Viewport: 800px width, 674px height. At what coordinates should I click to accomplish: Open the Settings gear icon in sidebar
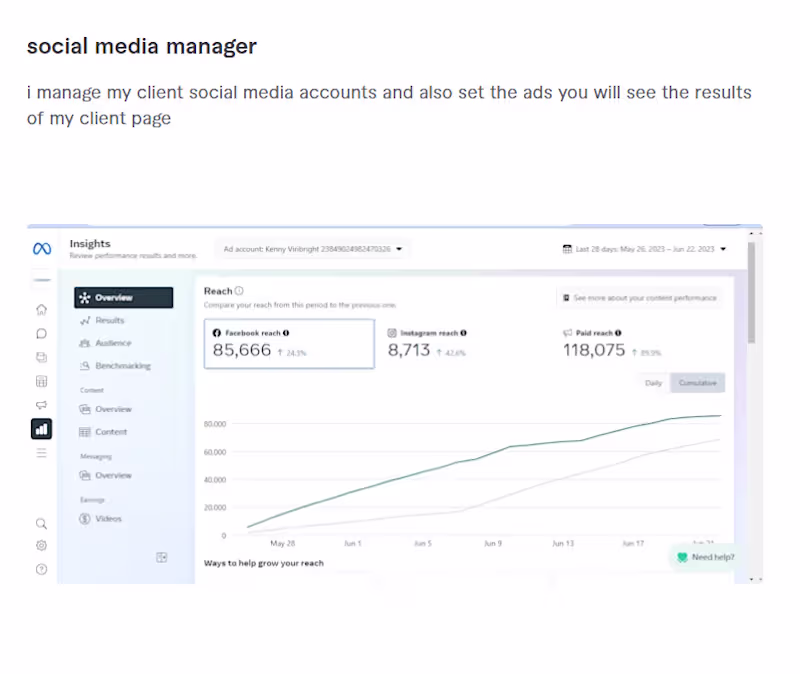coord(41,545)
